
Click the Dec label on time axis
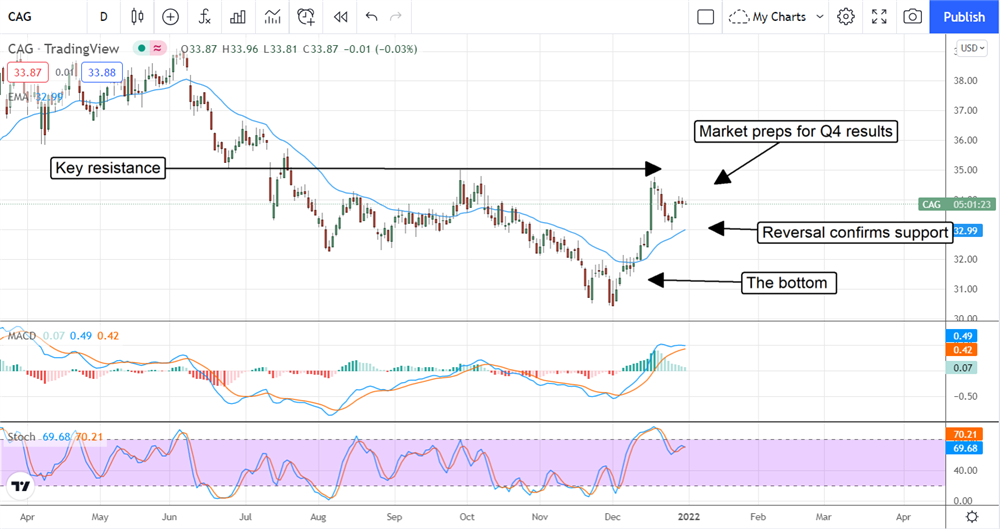[x=612, y=516]
